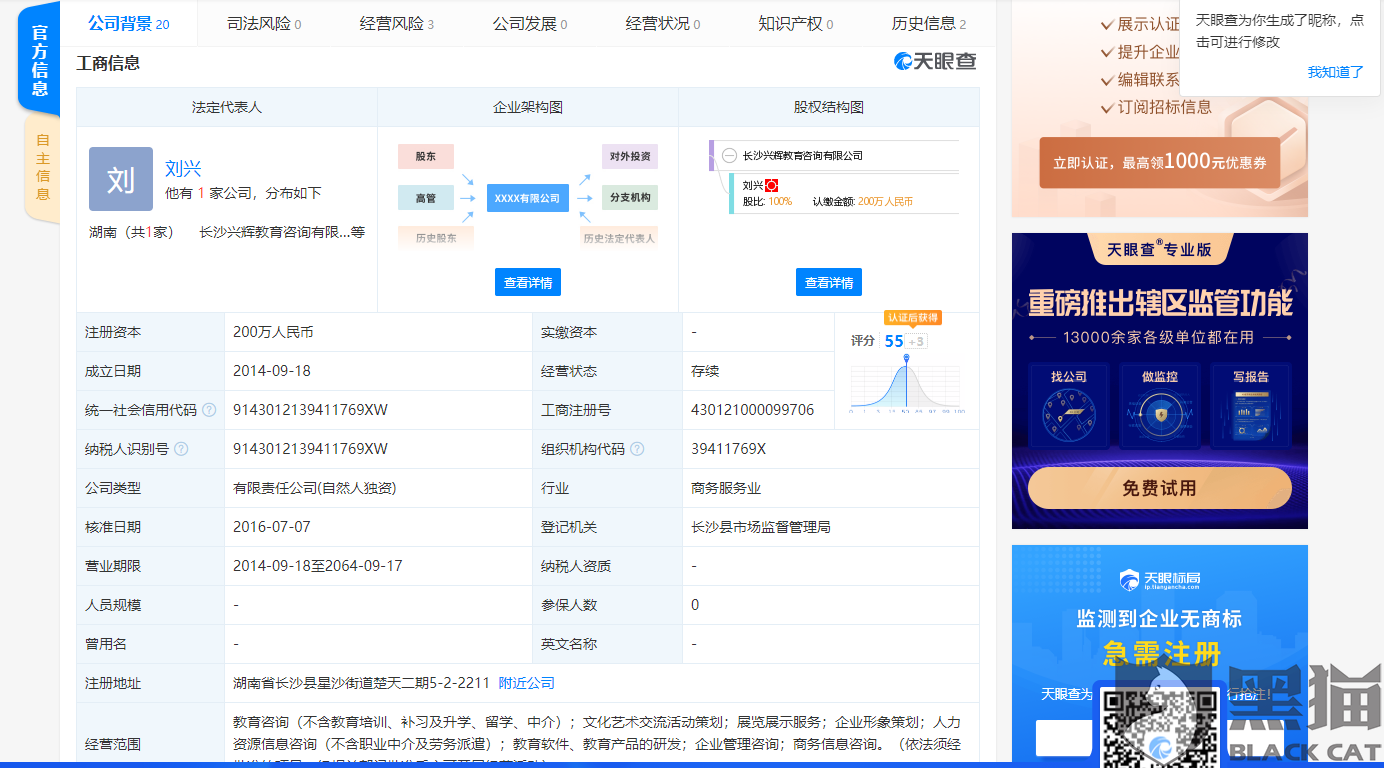Open the 公司背景 tab
1384x768 pixels.
[x=128, y=23]
